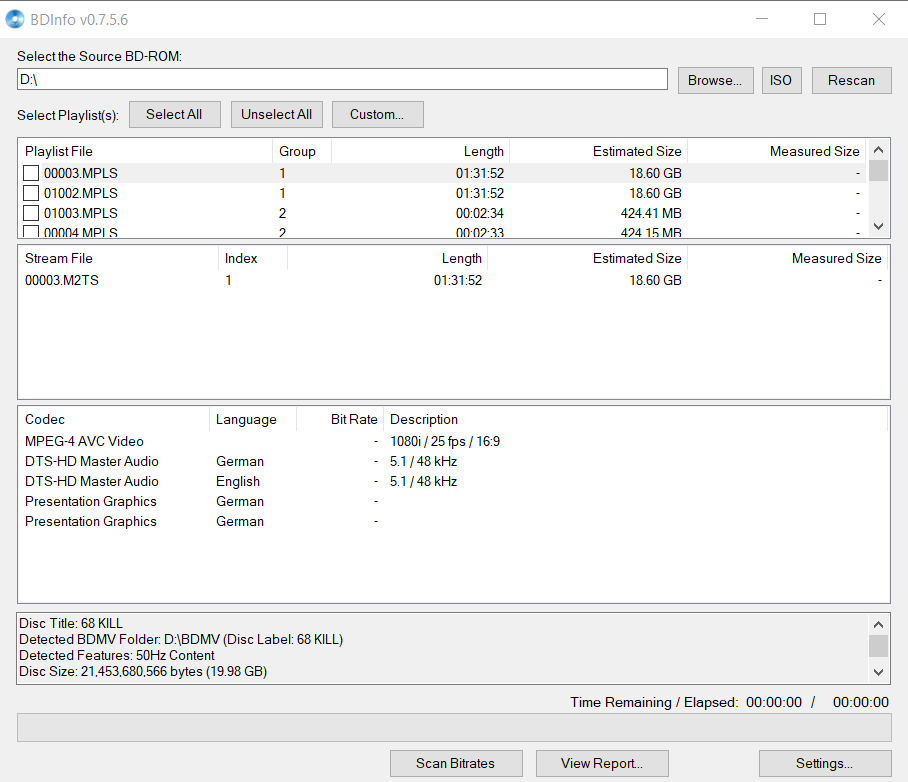Click the Detected Features: 50Hz Content line
908x782 pixels.
pyautogui.click(x=116, y=655)
